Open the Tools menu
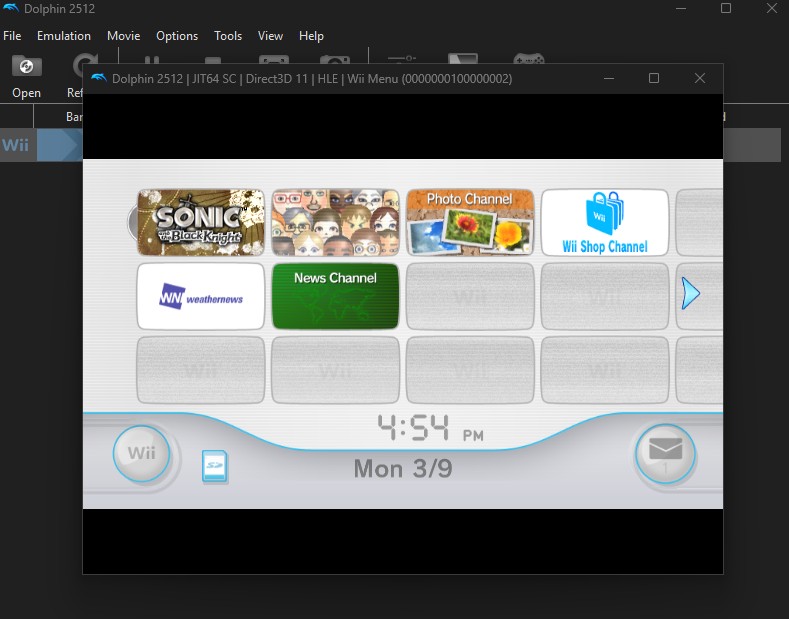This screenshot has width=789, height=619. click(228, 36)
